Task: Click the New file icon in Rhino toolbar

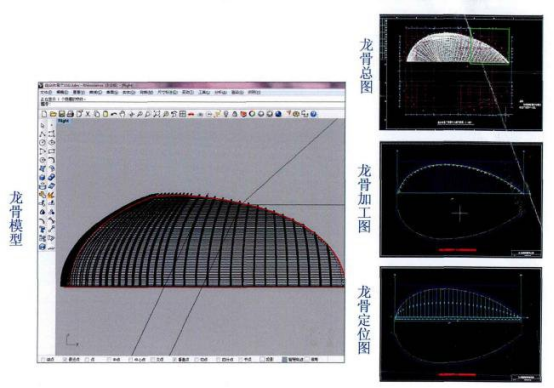Action: [x=44, y=114]
